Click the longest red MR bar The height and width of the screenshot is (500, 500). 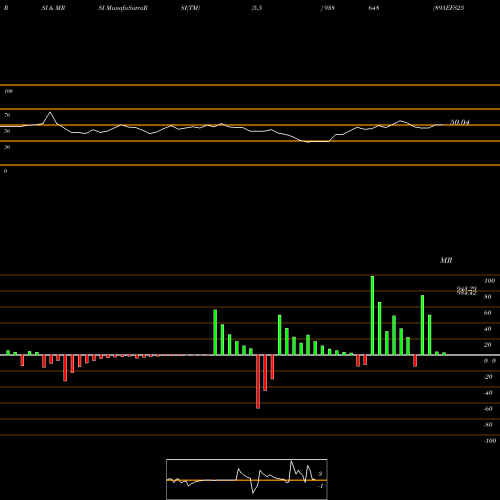258,382
